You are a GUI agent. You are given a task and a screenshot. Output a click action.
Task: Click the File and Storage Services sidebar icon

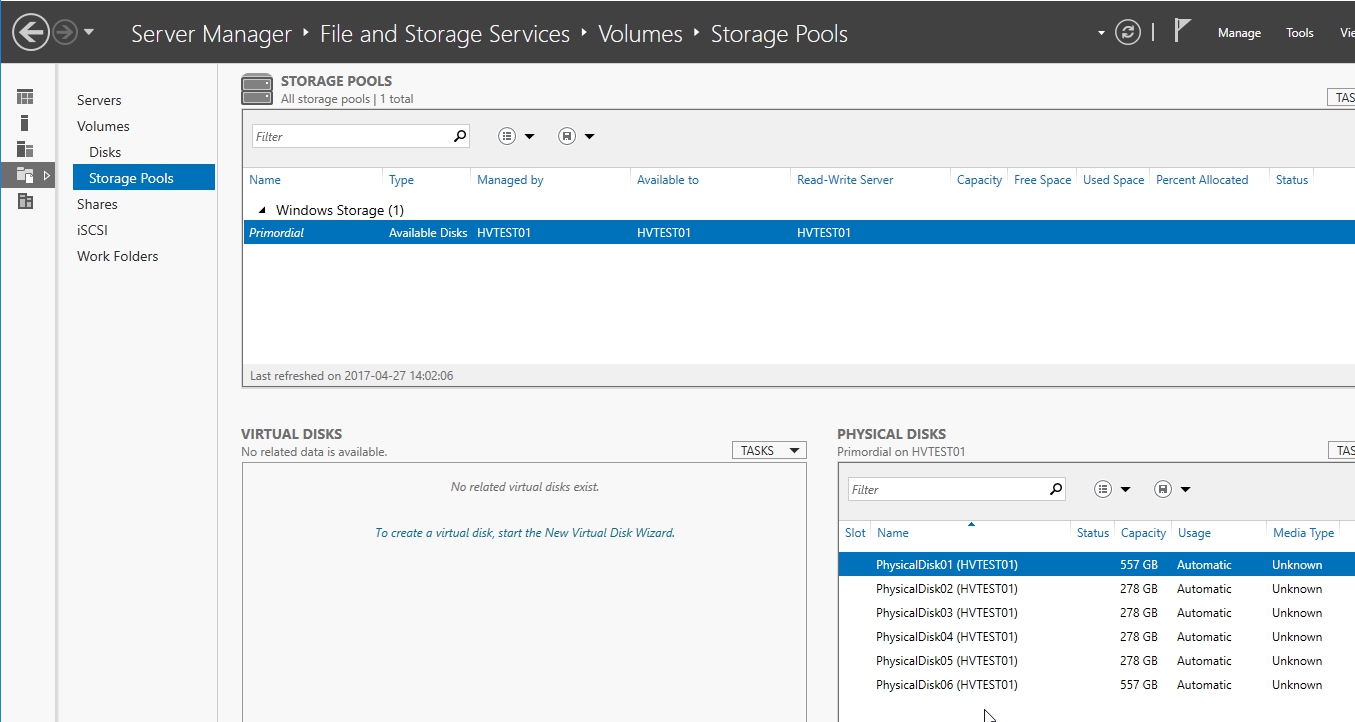(25, 174)
